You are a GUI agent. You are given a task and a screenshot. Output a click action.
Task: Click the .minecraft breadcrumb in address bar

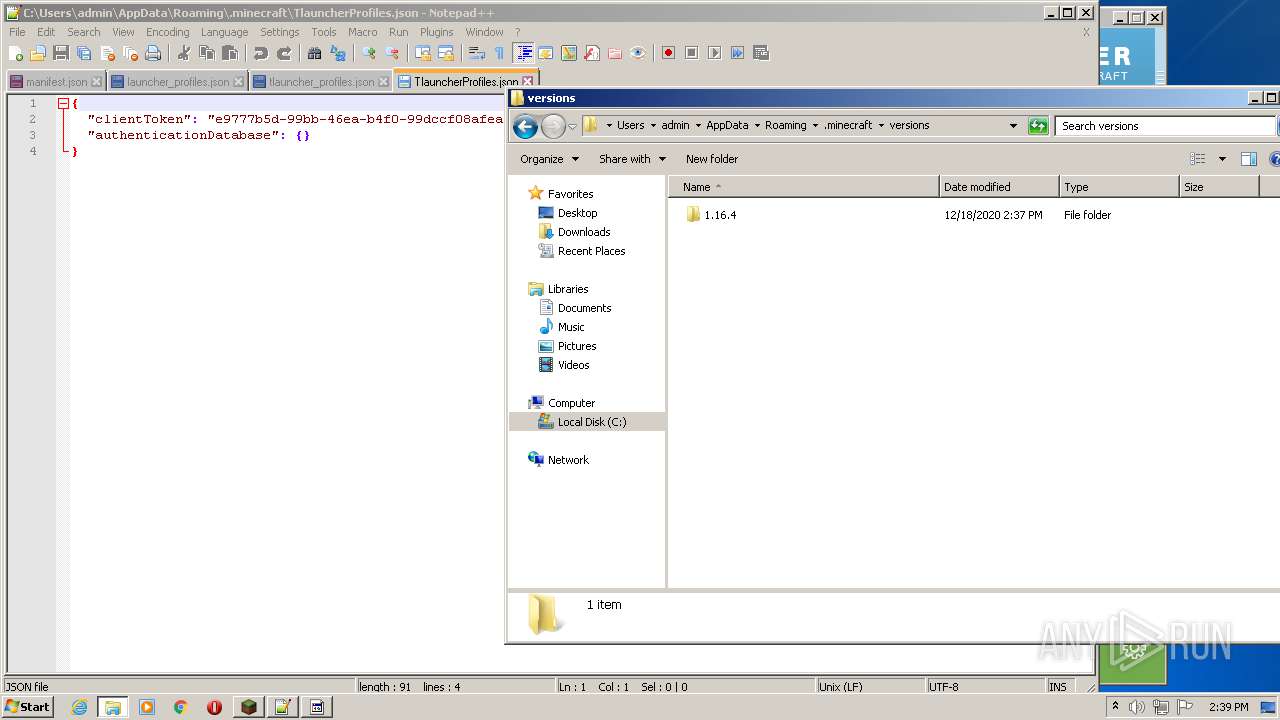(x=848, y=126)
